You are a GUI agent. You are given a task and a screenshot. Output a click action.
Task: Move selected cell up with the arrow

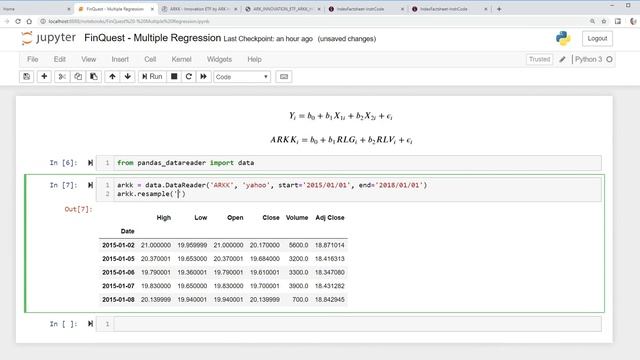[112, 77]
